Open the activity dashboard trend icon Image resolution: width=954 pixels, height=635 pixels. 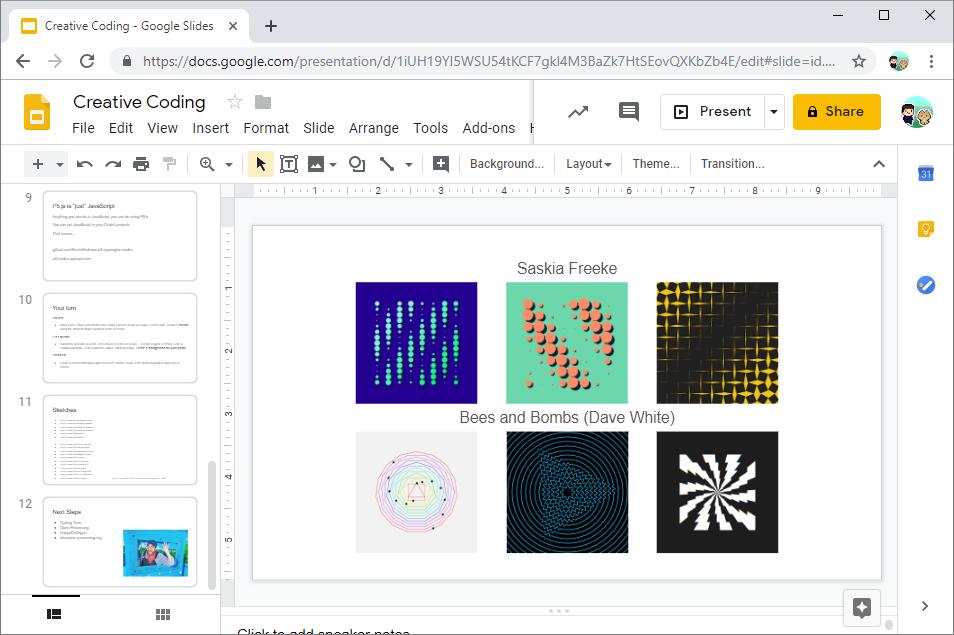[x=578, y=111]
